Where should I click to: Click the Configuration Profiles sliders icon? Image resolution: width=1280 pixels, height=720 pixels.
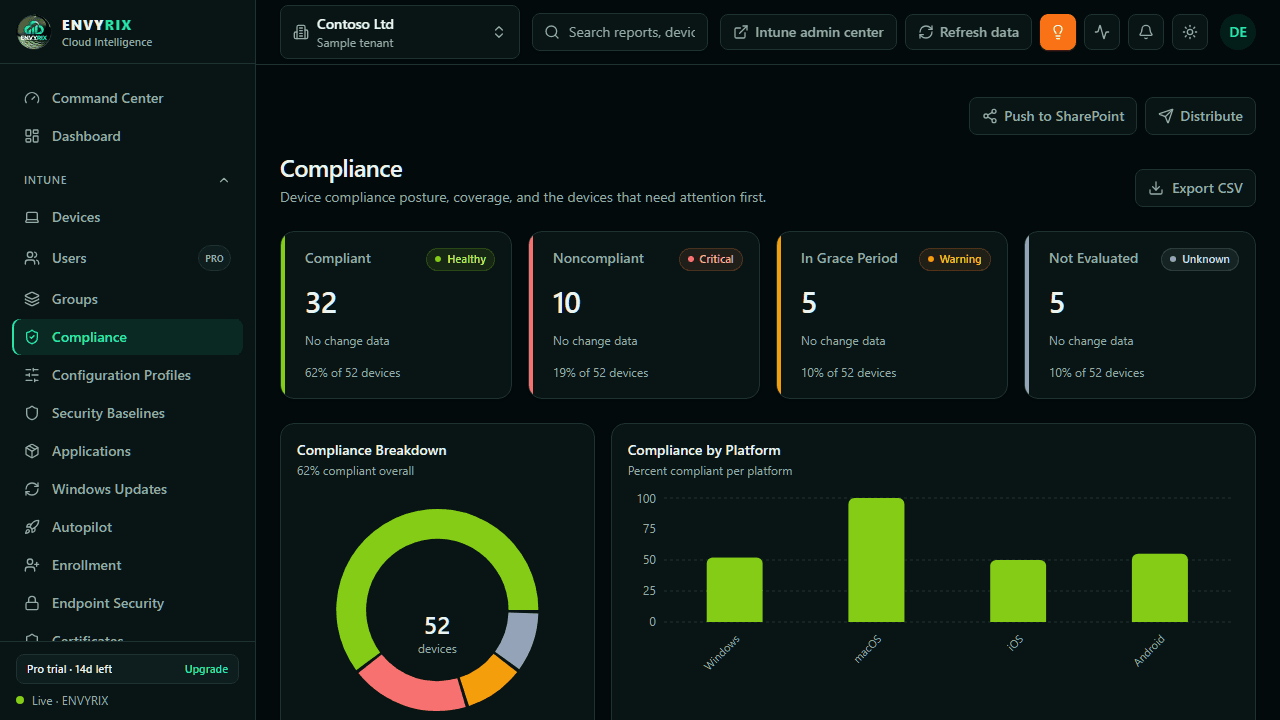point(32,375)
